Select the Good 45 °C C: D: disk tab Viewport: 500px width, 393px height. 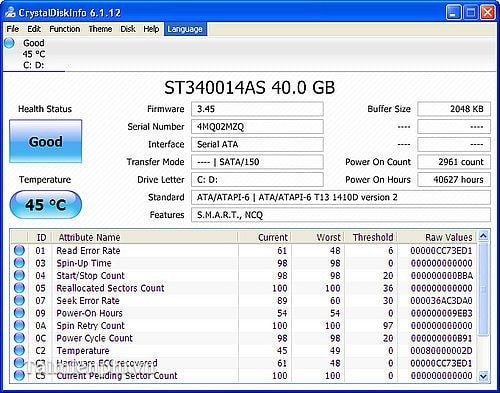point(34,54)
